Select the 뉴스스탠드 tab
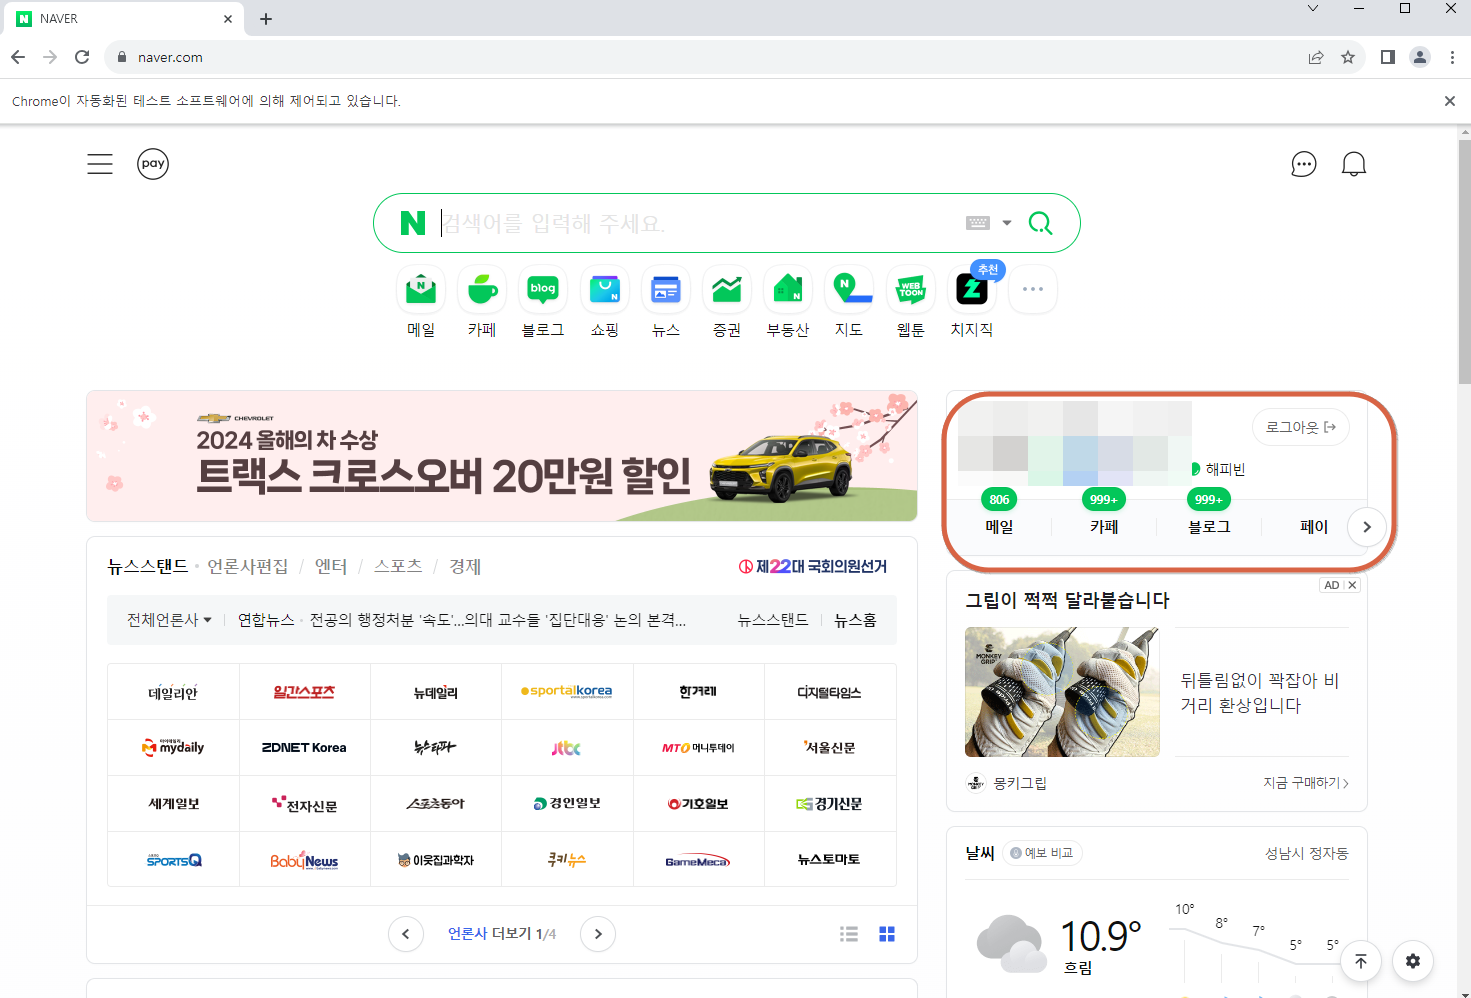This screenshot has width=1471, height=998. [148, 566]
